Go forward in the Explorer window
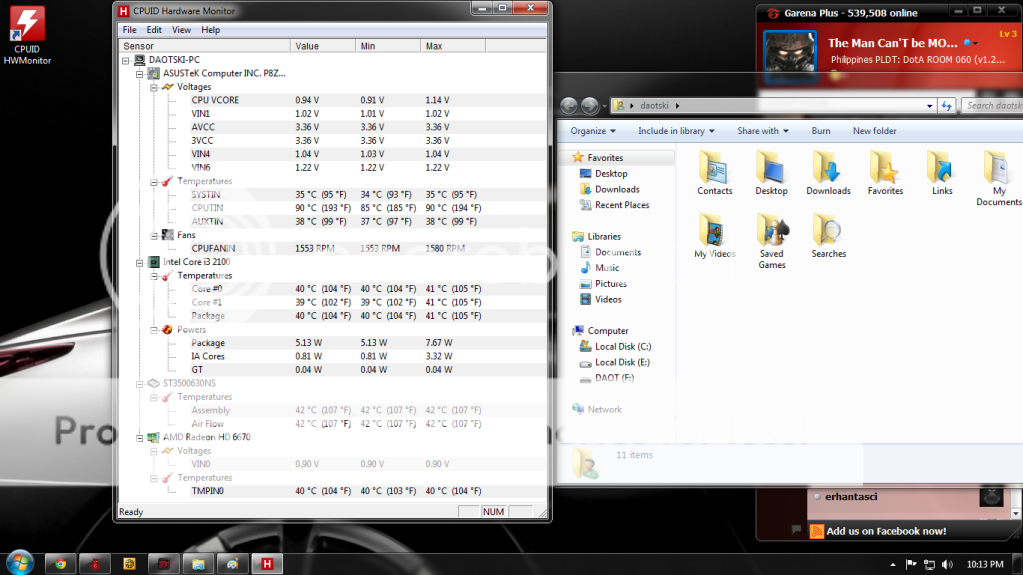1023x575 pixels. click(x=590, y=105)
